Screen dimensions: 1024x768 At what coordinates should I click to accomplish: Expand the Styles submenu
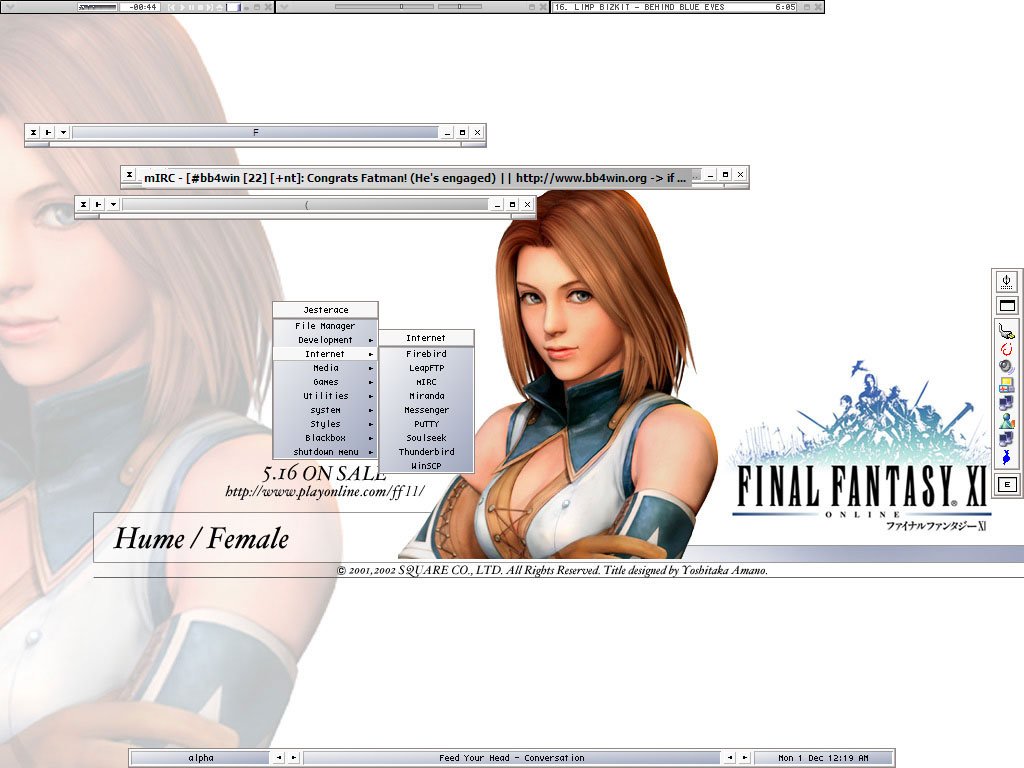pos(325,424)
